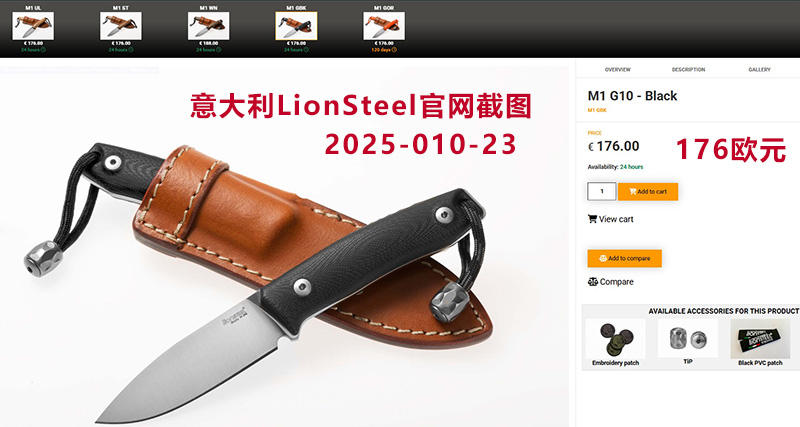The height and width of the screenshot is (427, 800).
Task: Click the quantity input field
Action: pos(602,191)
